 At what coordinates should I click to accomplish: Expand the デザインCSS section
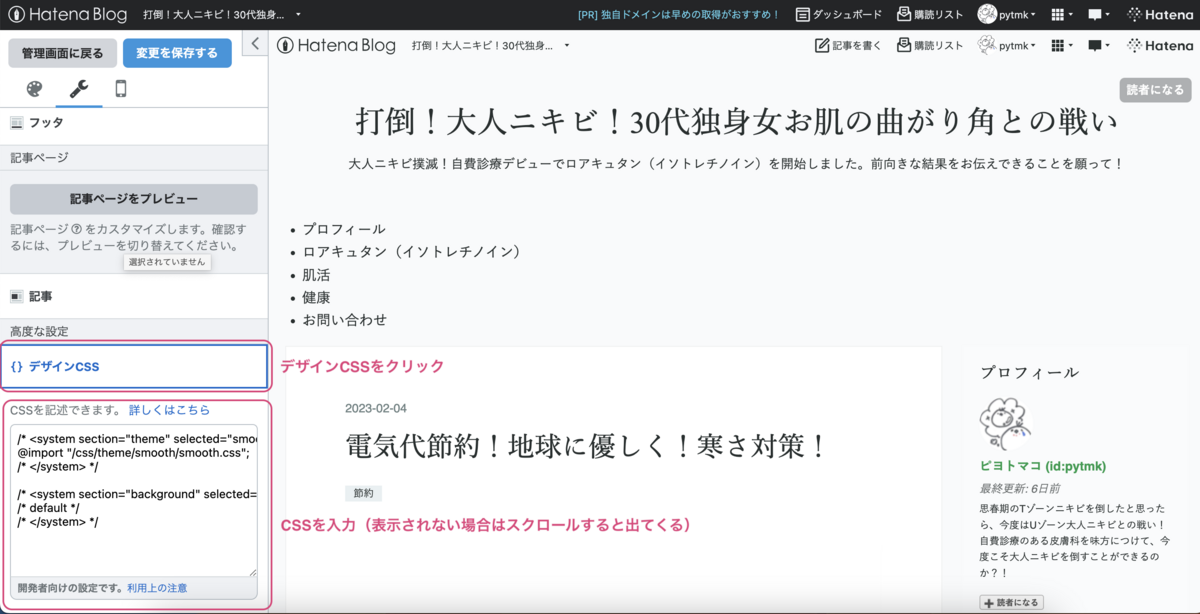(134, 366)
